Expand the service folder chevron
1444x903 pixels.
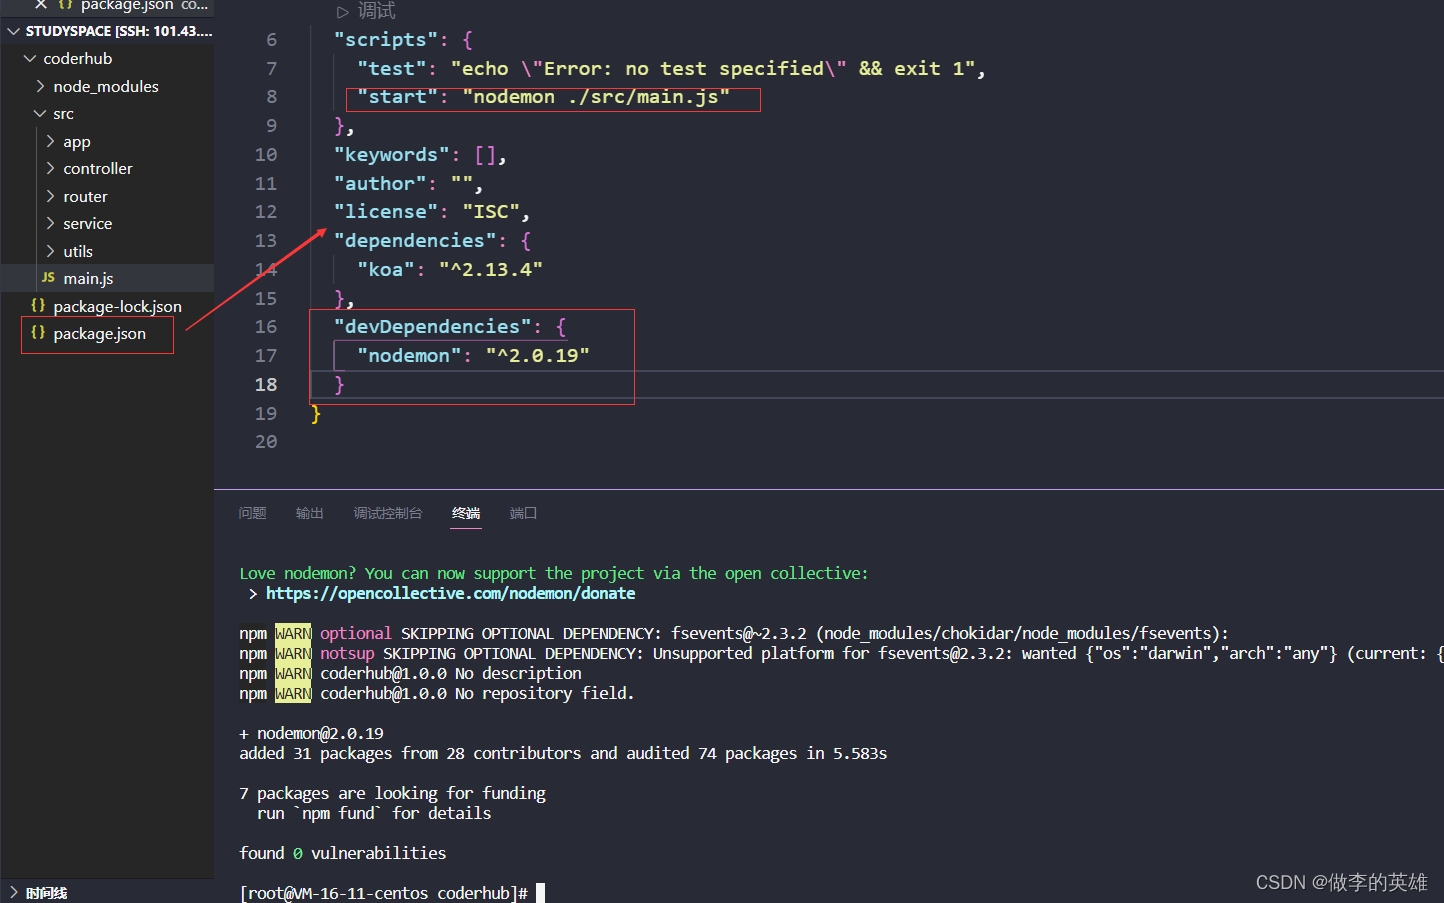pos(50,223)
